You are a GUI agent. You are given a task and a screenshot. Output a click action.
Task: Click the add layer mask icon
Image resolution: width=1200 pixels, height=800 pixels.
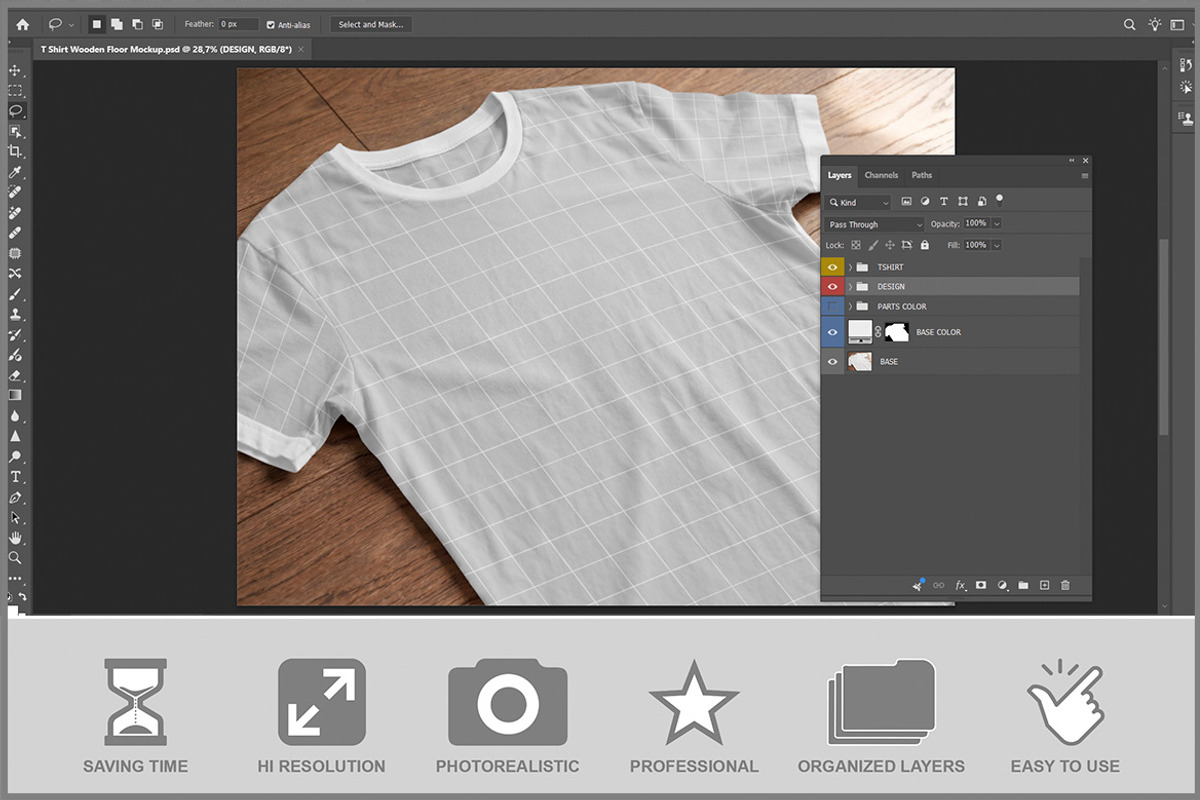pyautogui.click(x=981, y=585)
